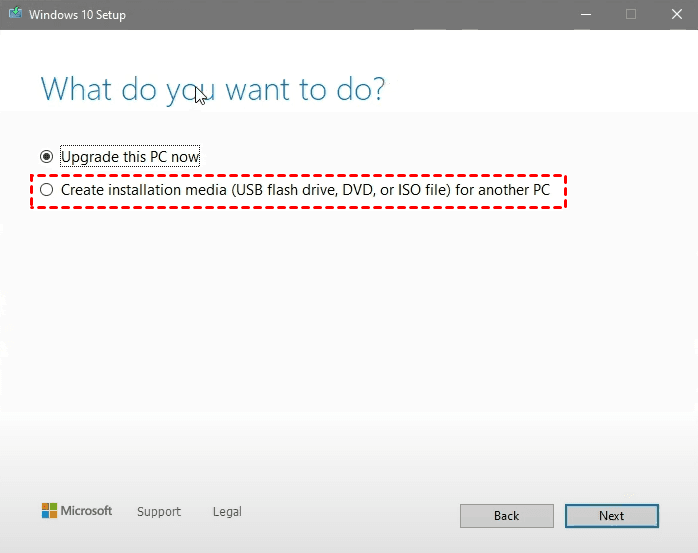Click the Microsoft logo
The height and width of the screenshot is (553, 698).
click(x=77, y=511)
